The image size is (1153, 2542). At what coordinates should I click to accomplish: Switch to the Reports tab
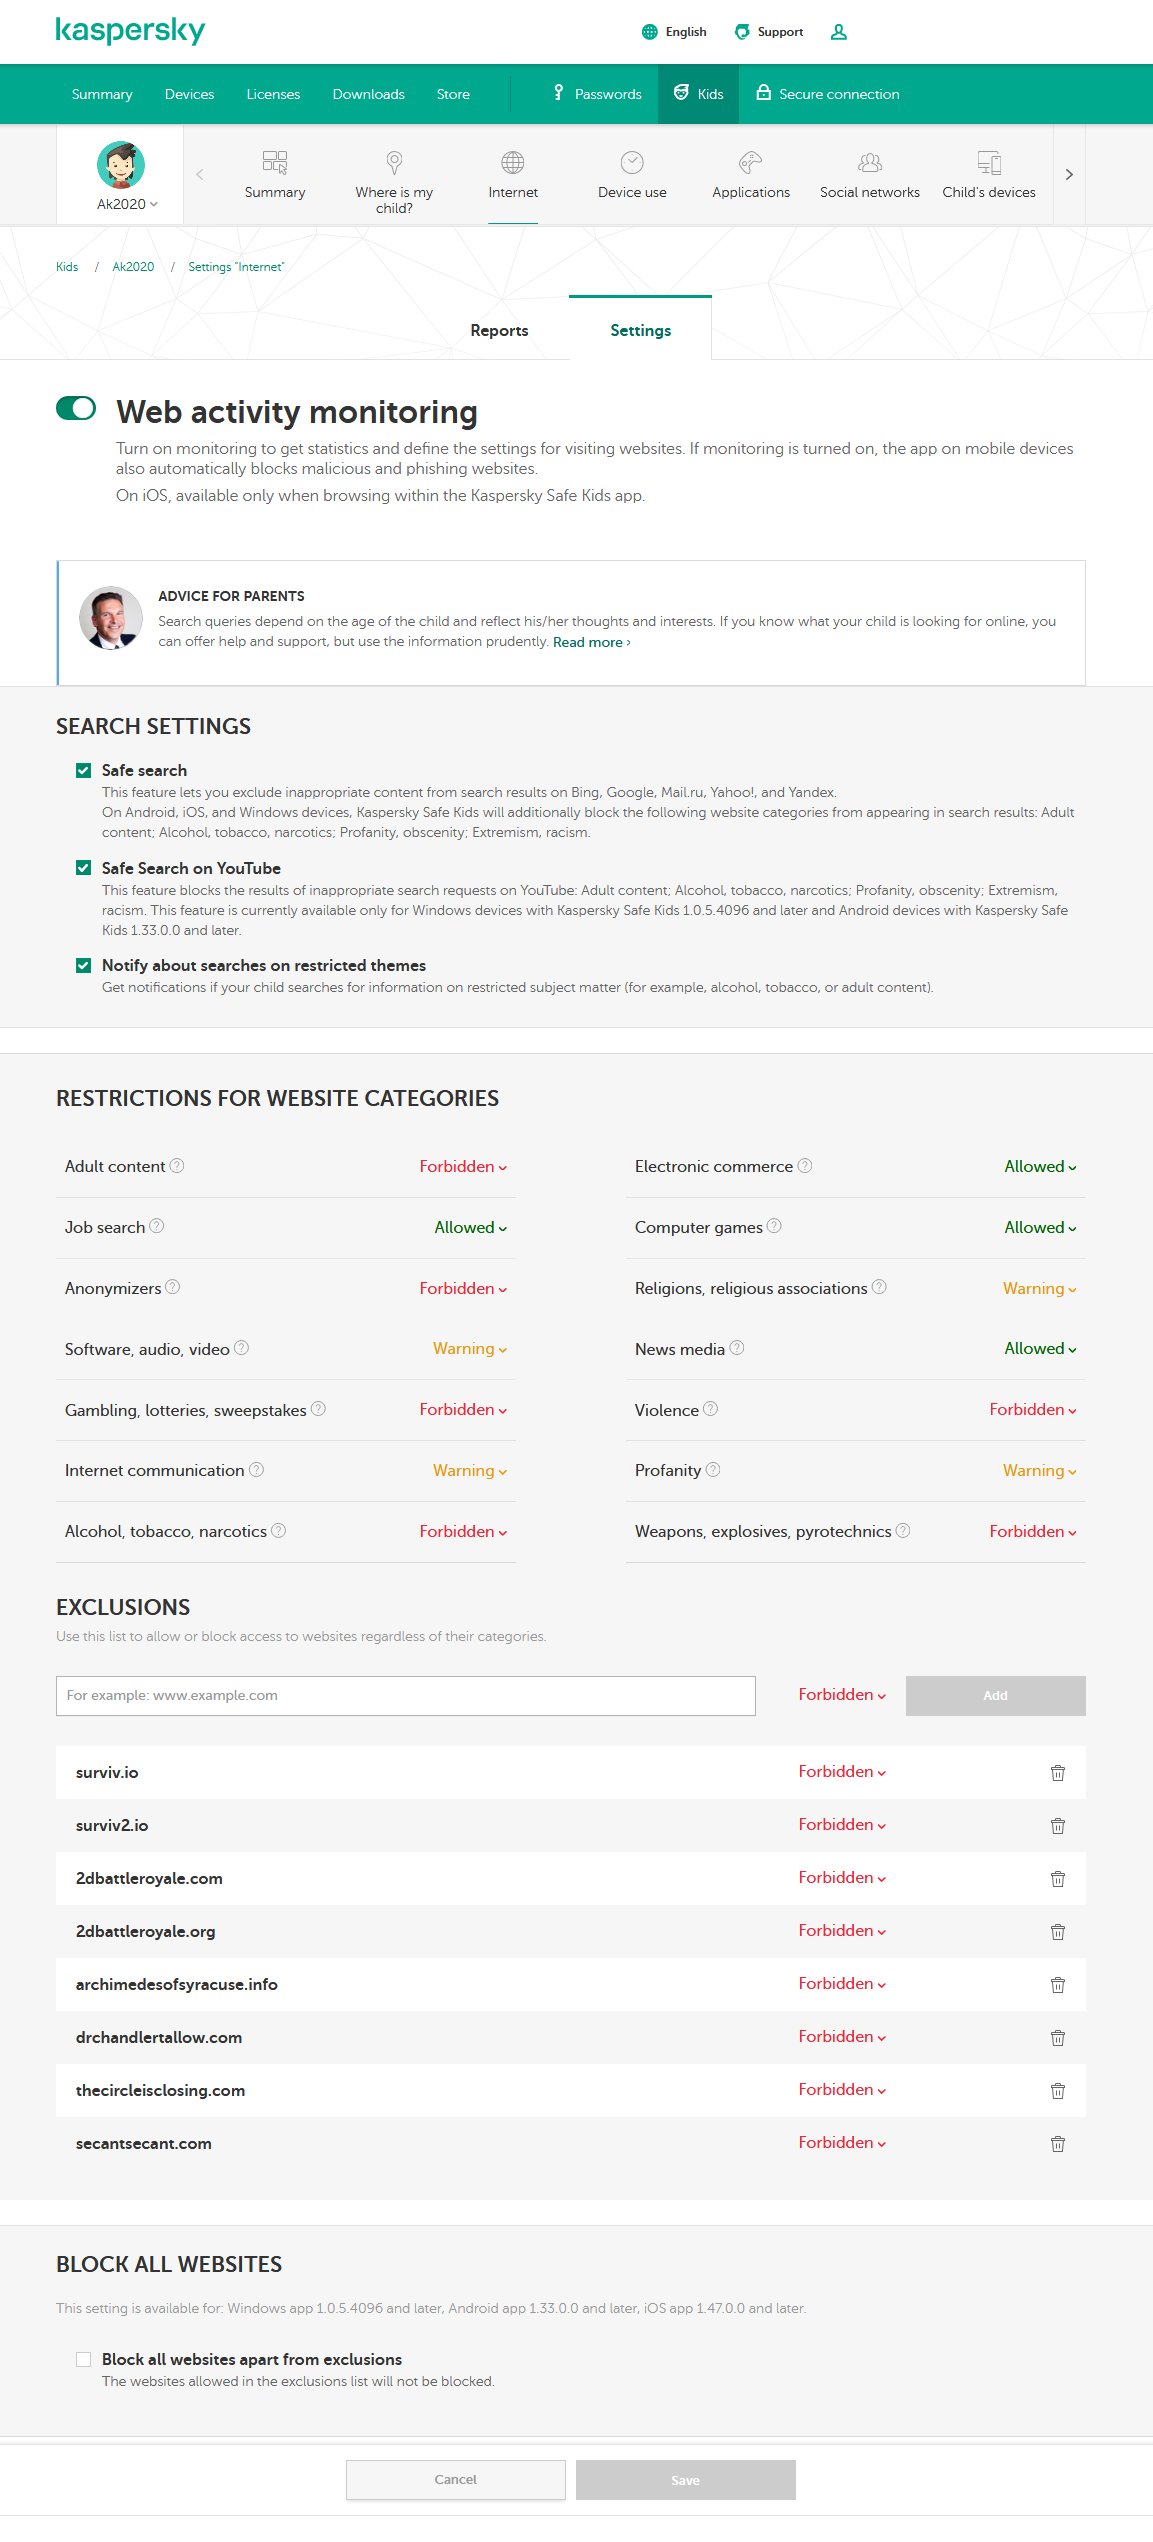tap(499, 330)
